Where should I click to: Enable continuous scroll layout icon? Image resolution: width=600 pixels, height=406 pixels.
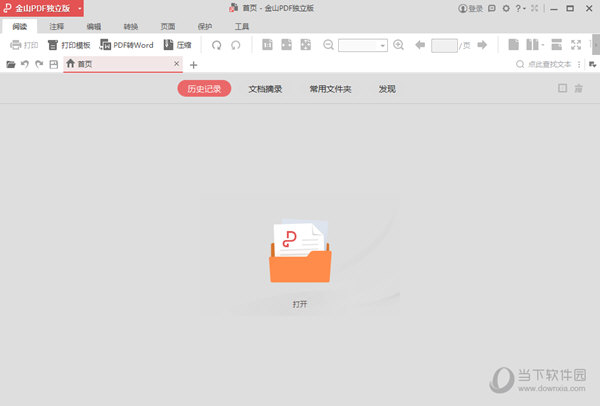pos(557,45)
